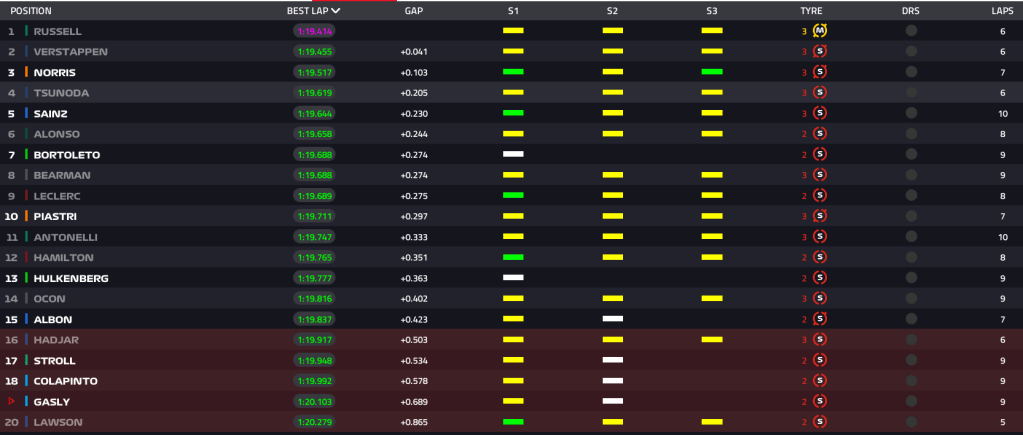The width and height of the screenshot is (1023, 435).
Task: Click the LAPS column header
Action: [x=1002, y=11]
